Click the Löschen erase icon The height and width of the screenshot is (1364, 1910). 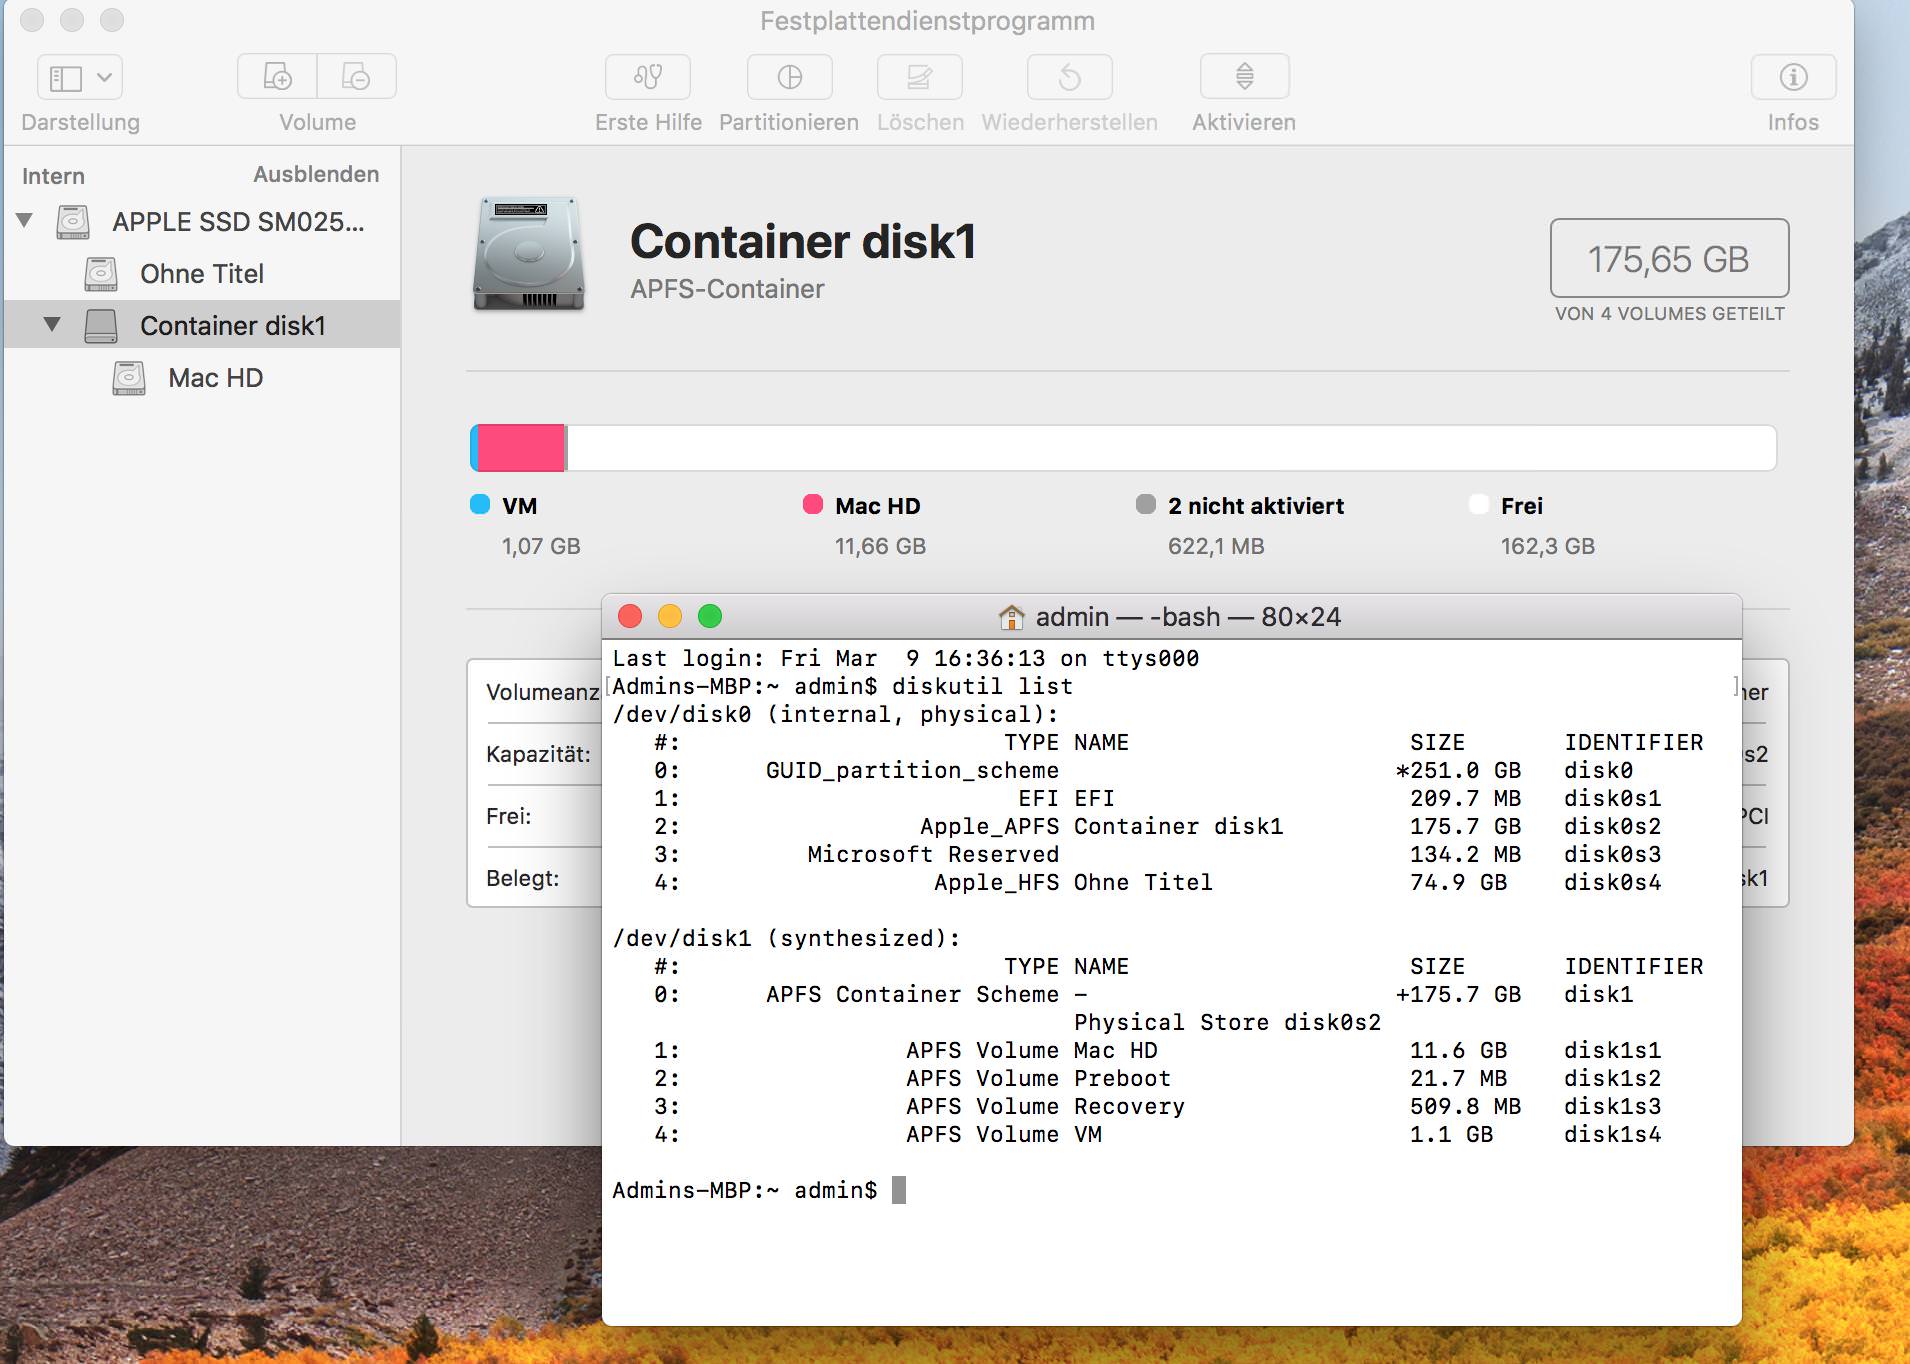pyautogui.click(x=920, y=77)
